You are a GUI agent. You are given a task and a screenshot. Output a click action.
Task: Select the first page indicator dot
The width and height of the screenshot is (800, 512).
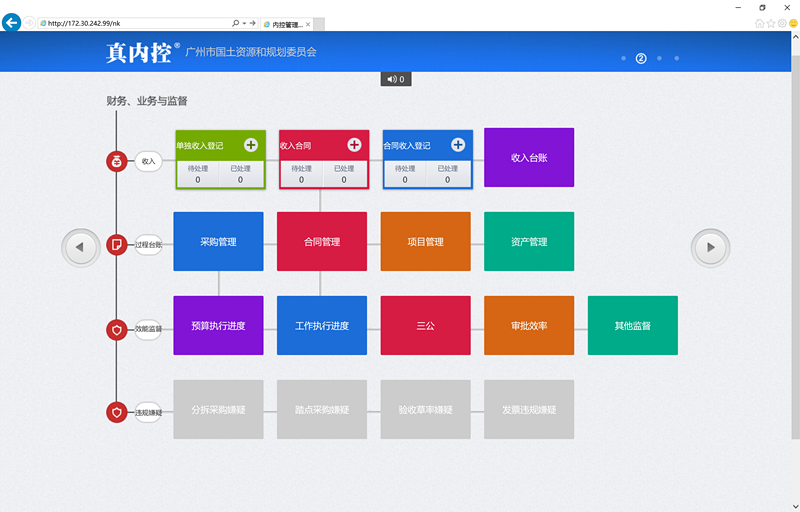[x=623, y=58]
